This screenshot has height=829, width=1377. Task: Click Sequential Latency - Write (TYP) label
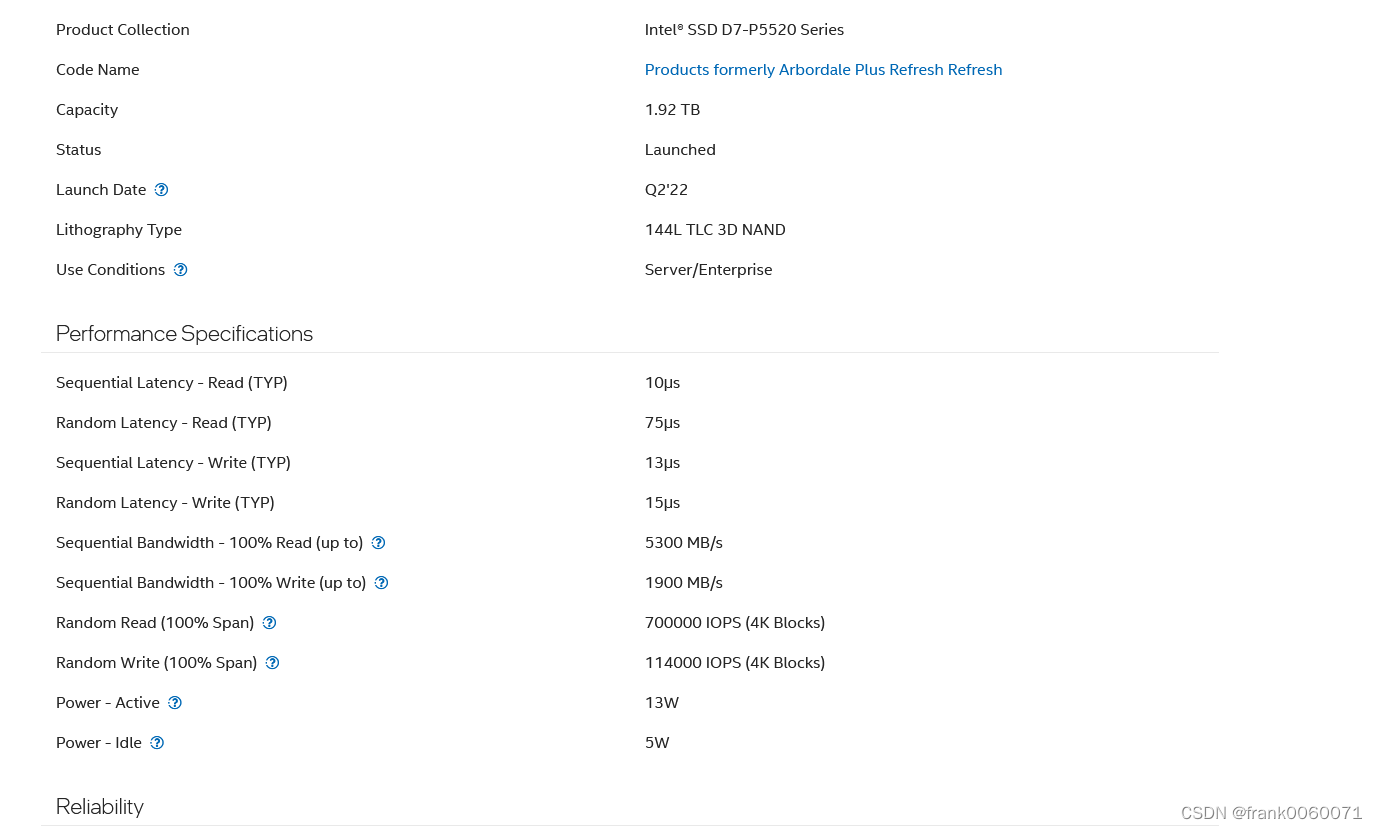(174, 463)
